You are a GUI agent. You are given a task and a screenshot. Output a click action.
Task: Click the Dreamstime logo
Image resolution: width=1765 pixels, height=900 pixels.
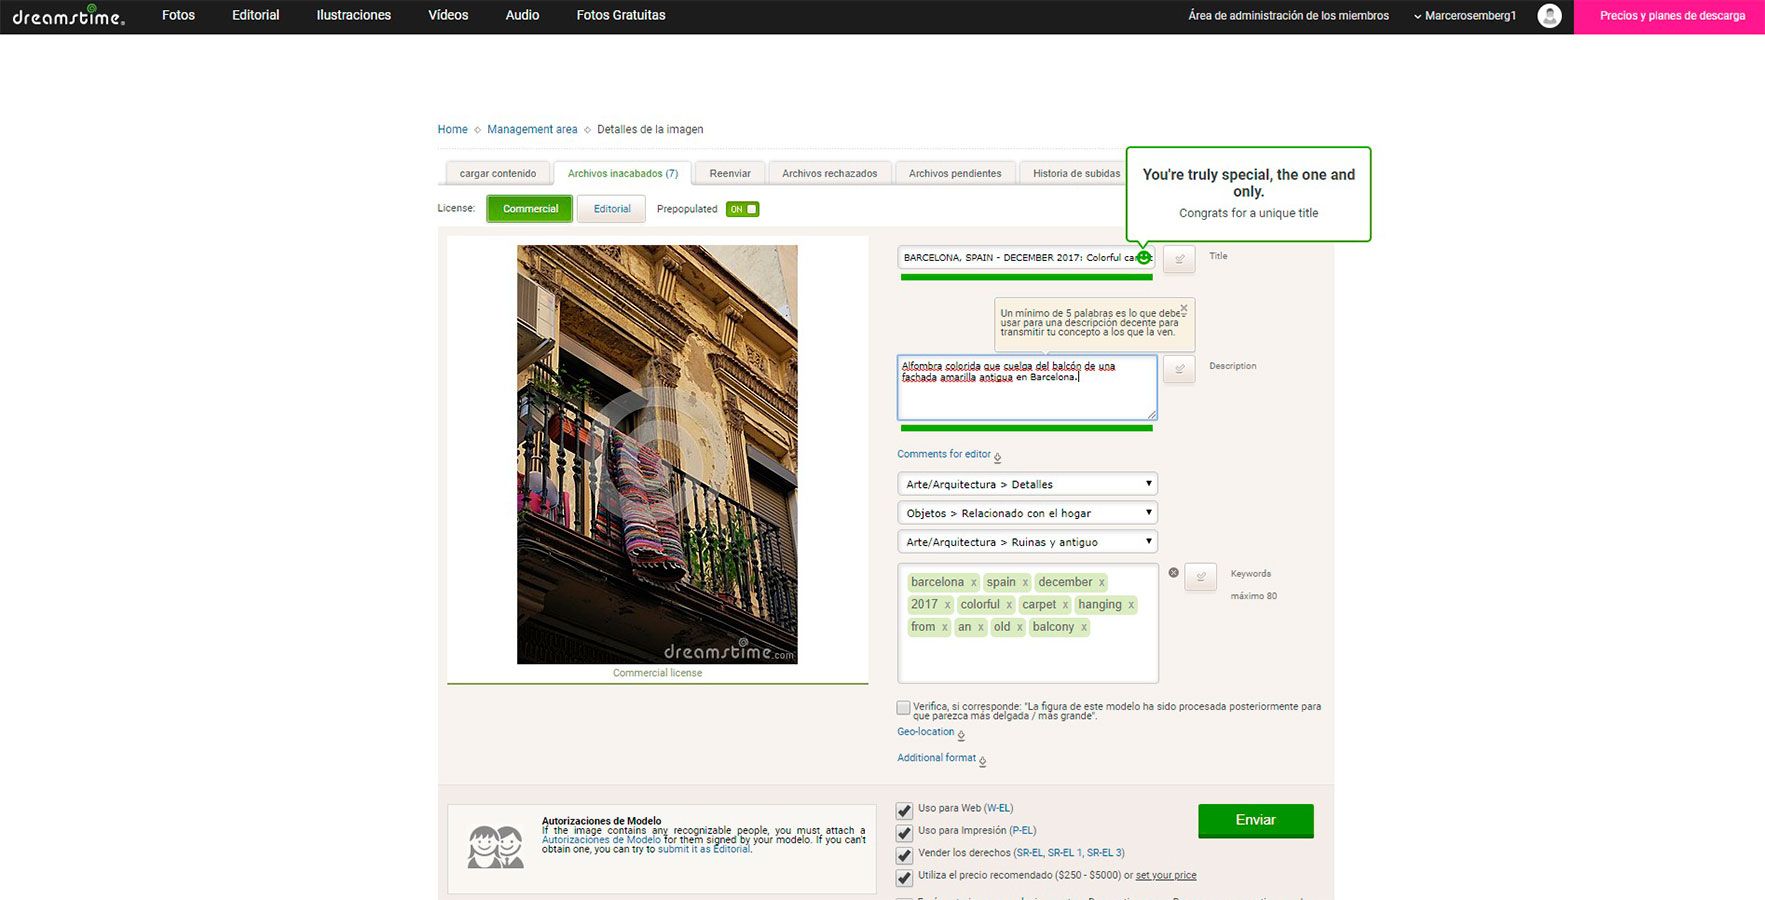(x=68, y=16)
